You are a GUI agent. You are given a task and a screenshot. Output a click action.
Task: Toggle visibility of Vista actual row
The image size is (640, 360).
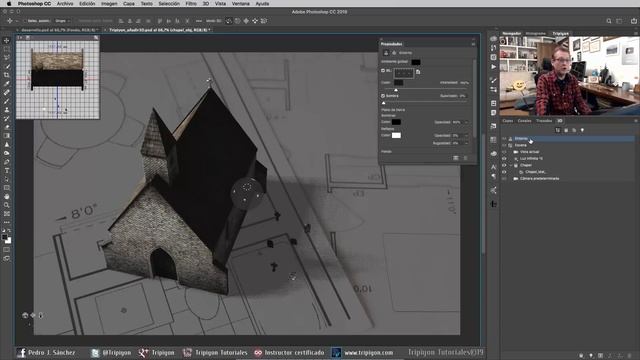point(504,152)
